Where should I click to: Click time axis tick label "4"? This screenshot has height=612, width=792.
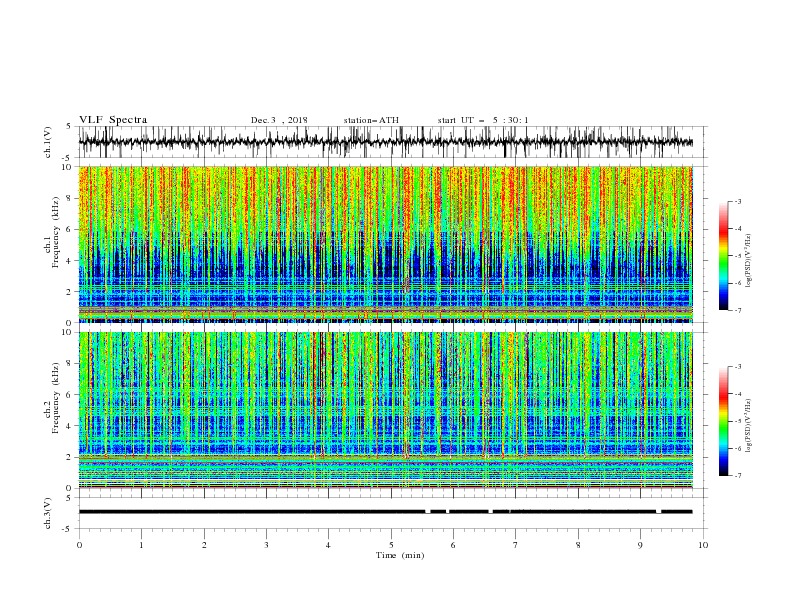328,545
